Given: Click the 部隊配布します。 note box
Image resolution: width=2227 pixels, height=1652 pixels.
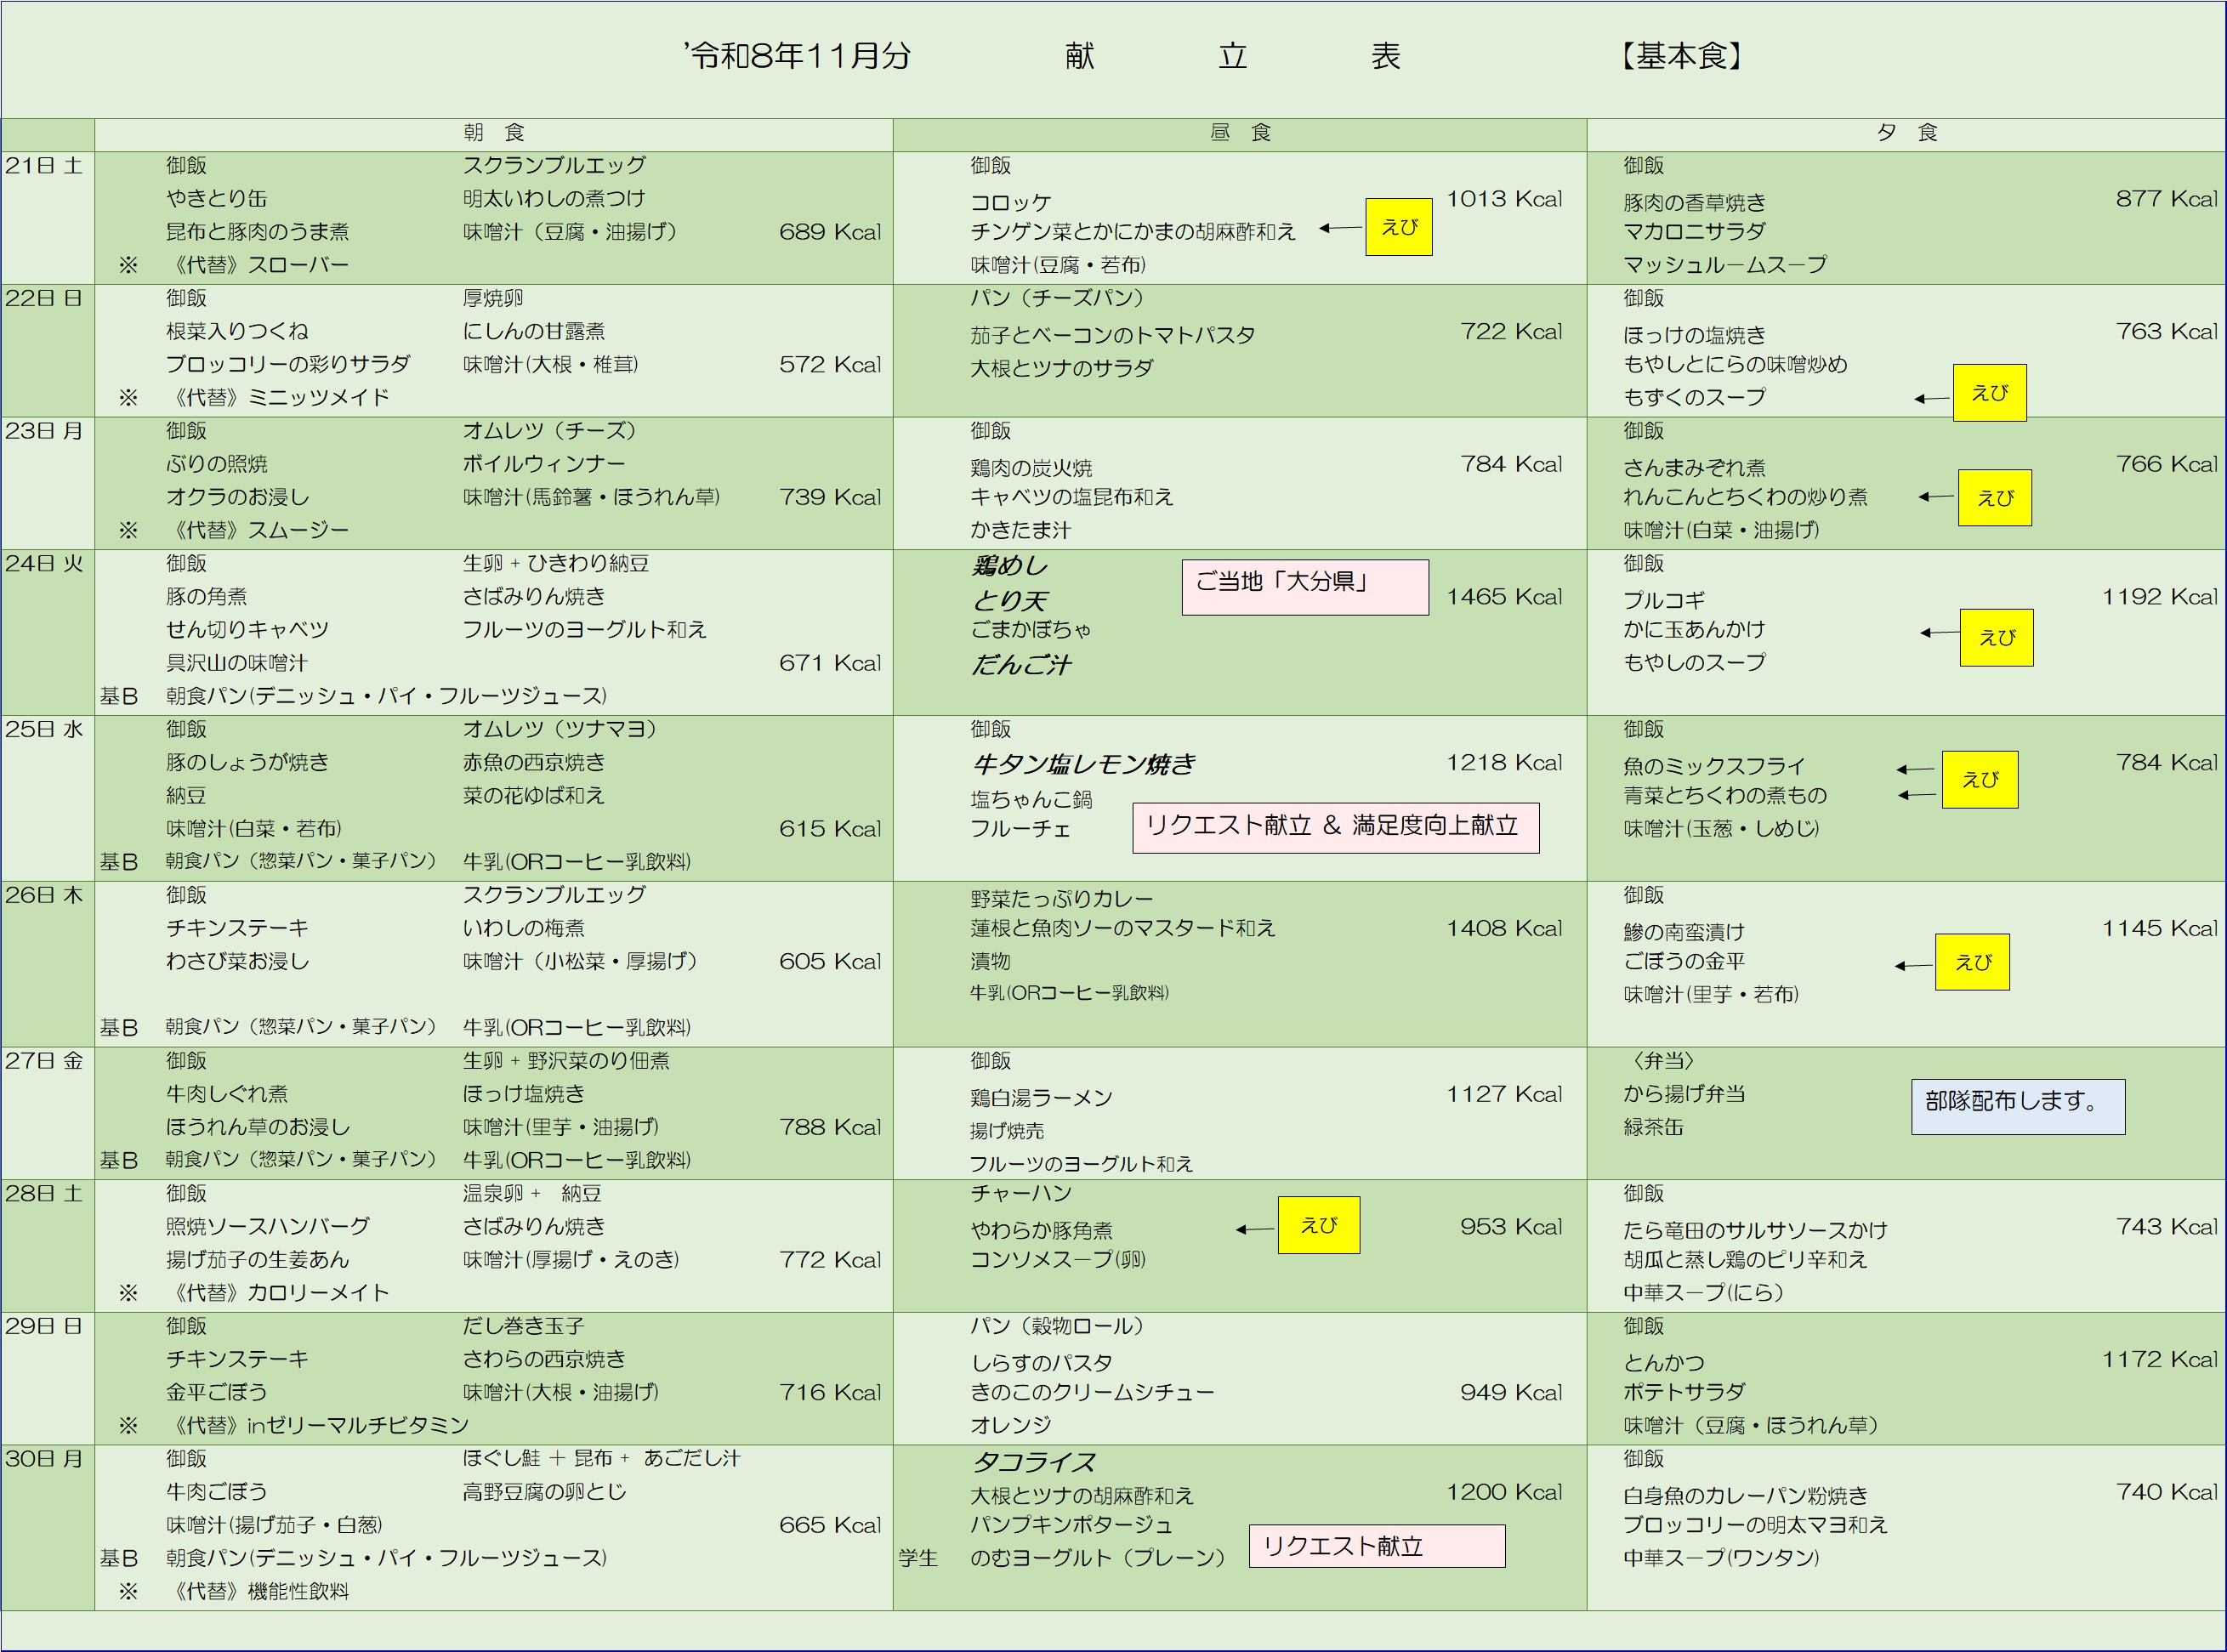Looking at the screenshot, I should [x=2018, y=1106].
